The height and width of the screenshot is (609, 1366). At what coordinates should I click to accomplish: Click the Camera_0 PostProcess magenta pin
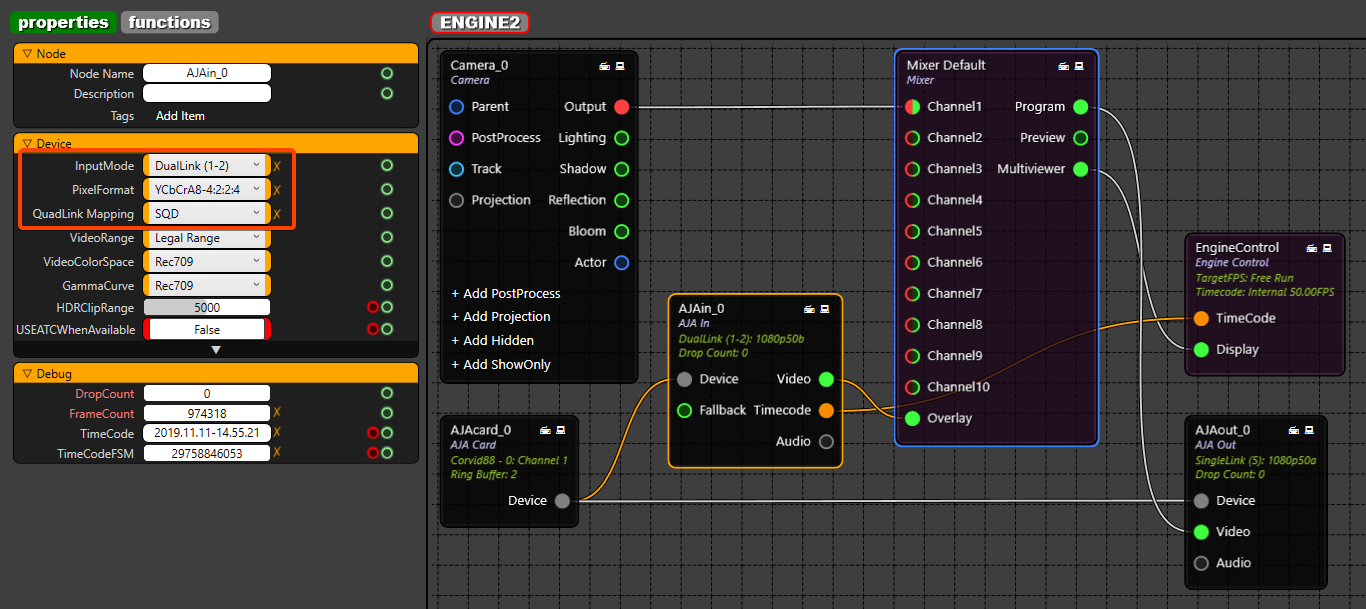457,138
